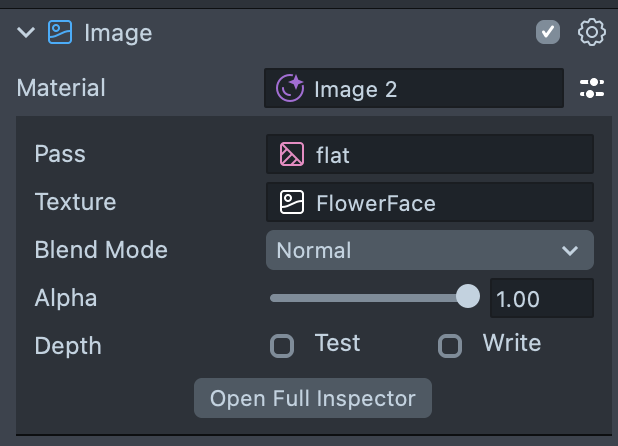Click the Alpha slider handle
Viewport: 618px width, 446px height.
(467, 297)
